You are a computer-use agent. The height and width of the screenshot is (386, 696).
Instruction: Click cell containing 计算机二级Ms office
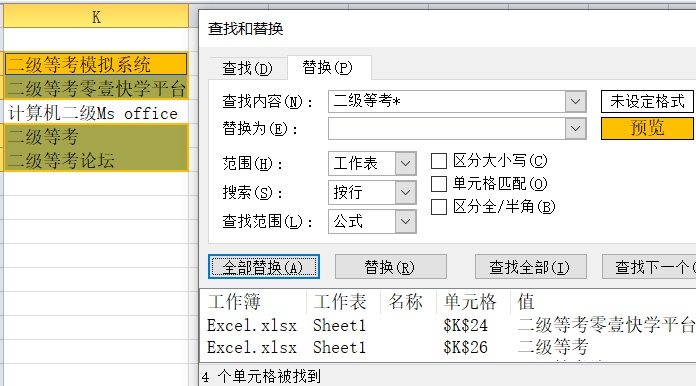coord(96,113)
